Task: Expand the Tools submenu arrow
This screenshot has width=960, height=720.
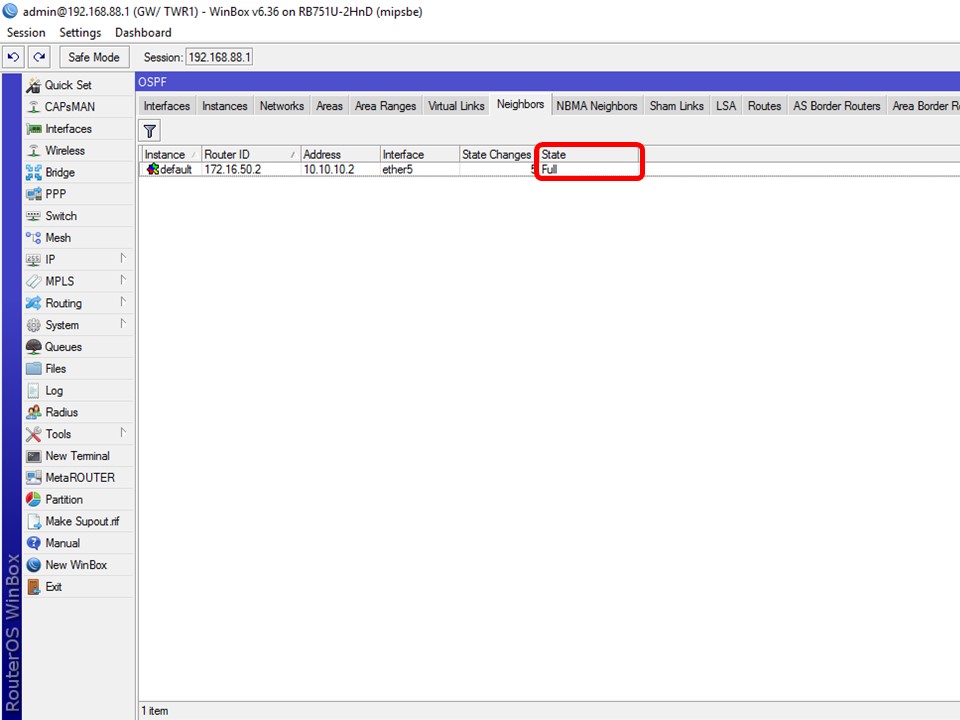Action: 123,432
